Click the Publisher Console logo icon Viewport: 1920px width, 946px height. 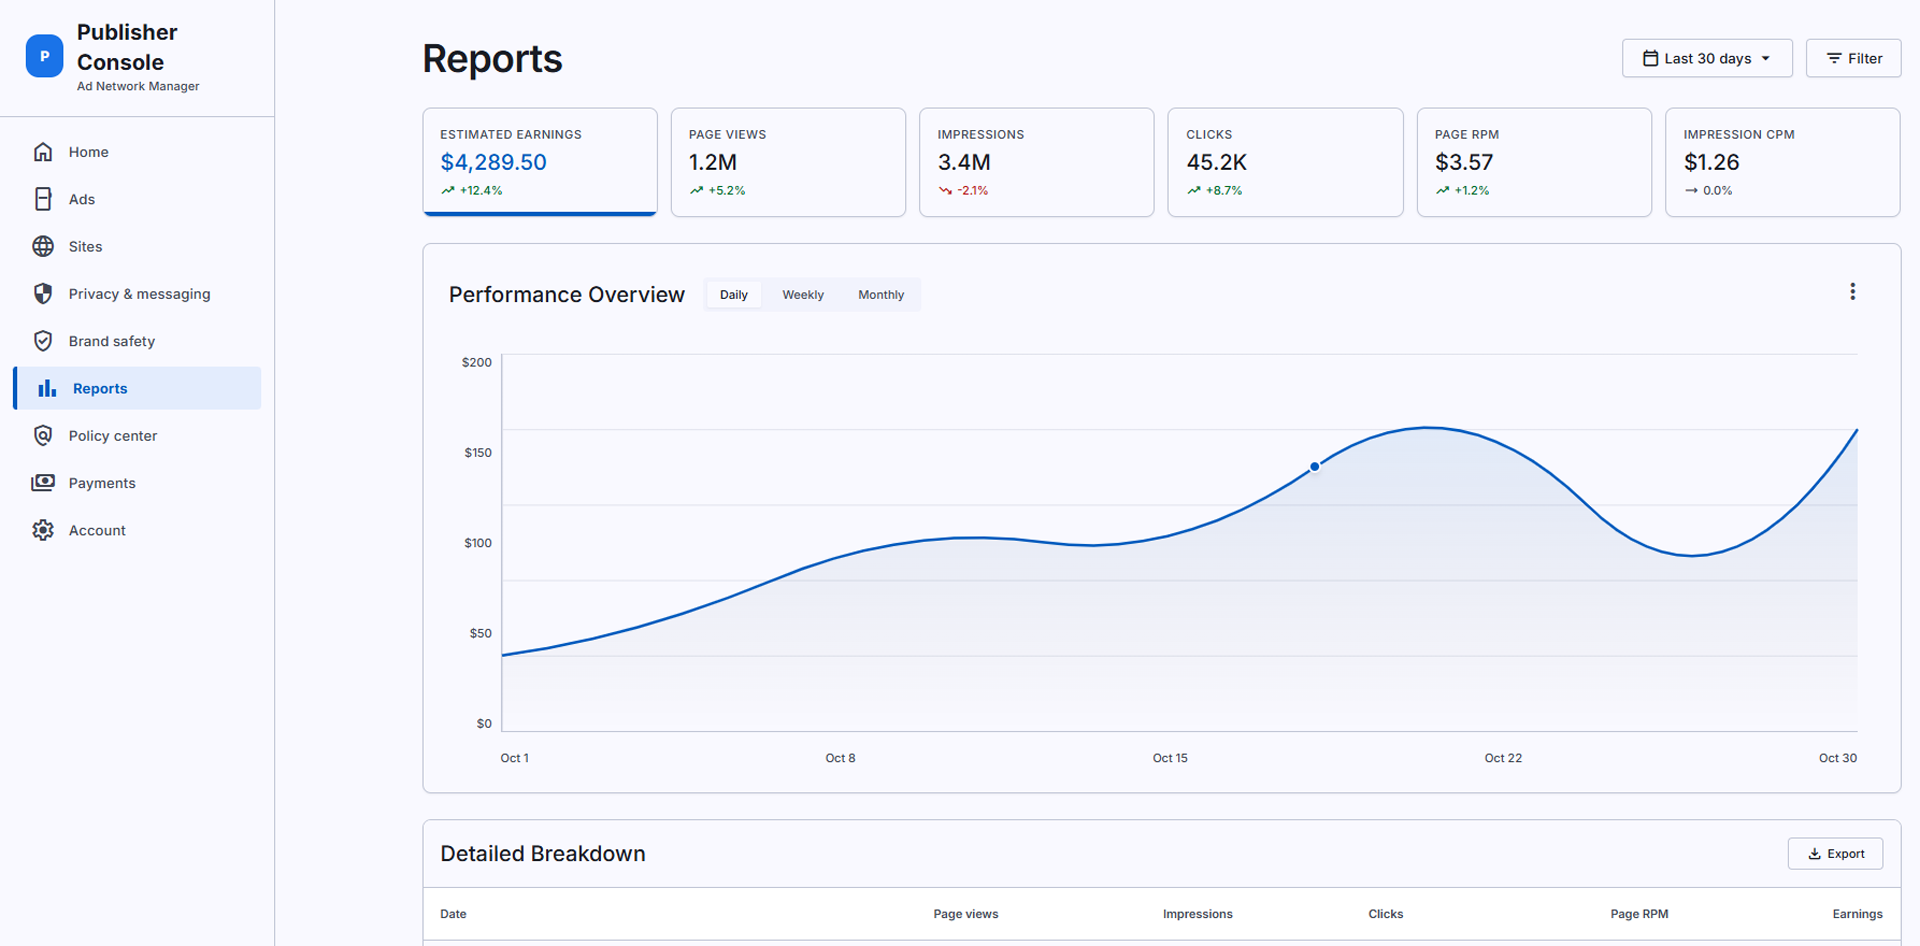pos(44,56)
